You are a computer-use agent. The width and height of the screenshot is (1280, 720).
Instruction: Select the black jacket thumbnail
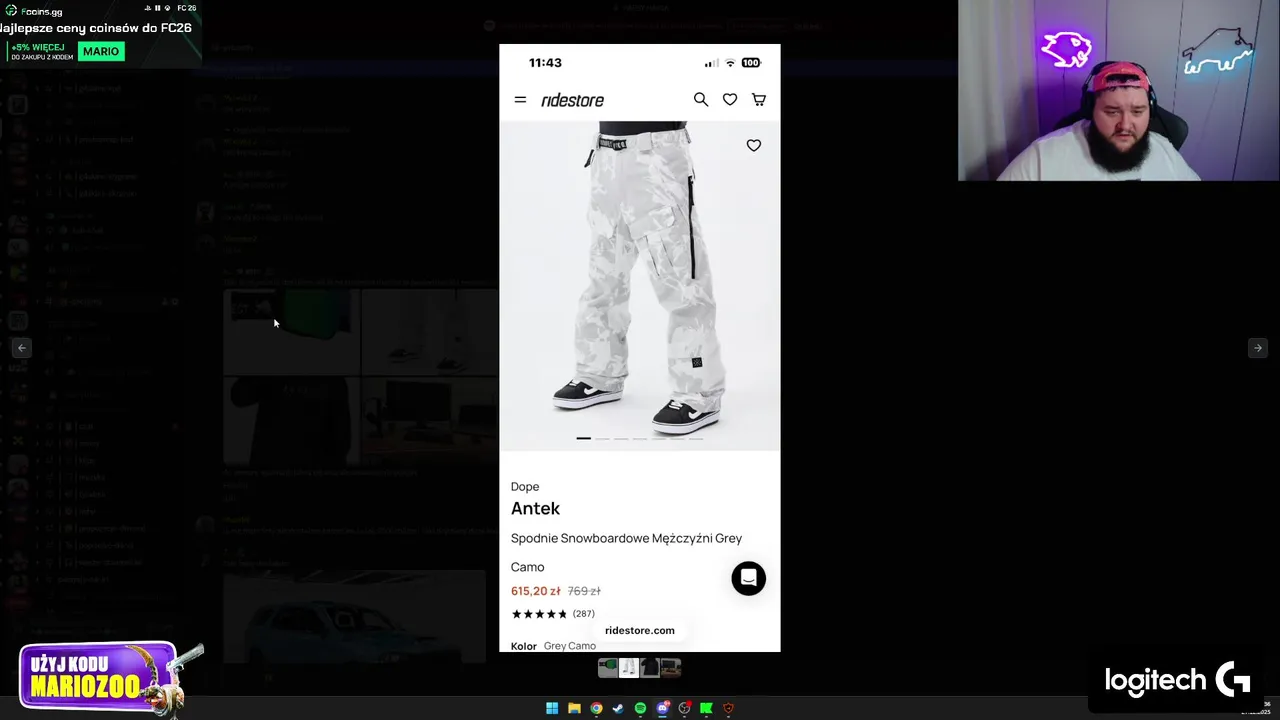click(650, 667)
